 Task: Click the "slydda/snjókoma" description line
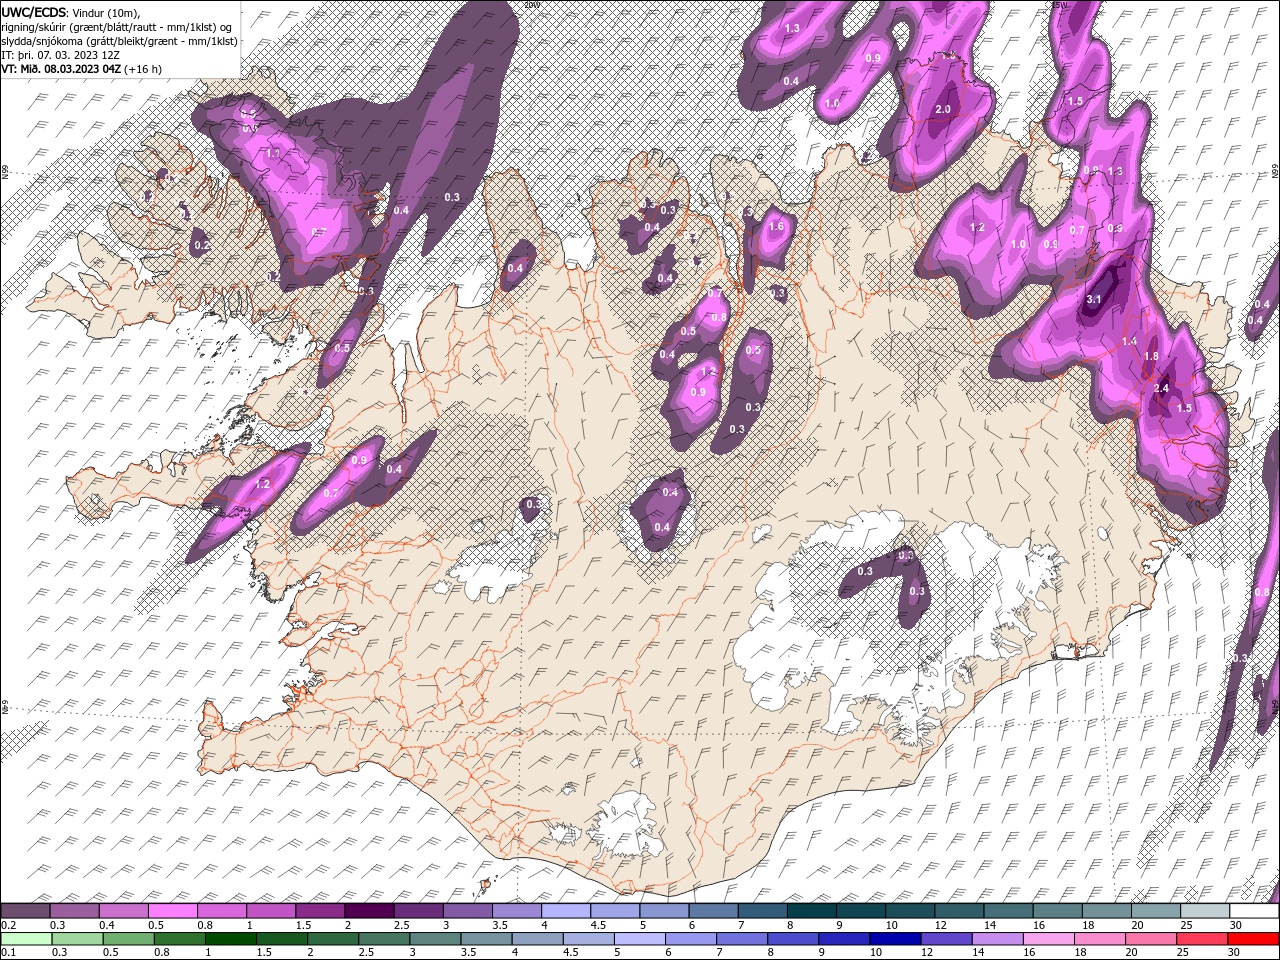pyautogui.click(x=120, y=41)
